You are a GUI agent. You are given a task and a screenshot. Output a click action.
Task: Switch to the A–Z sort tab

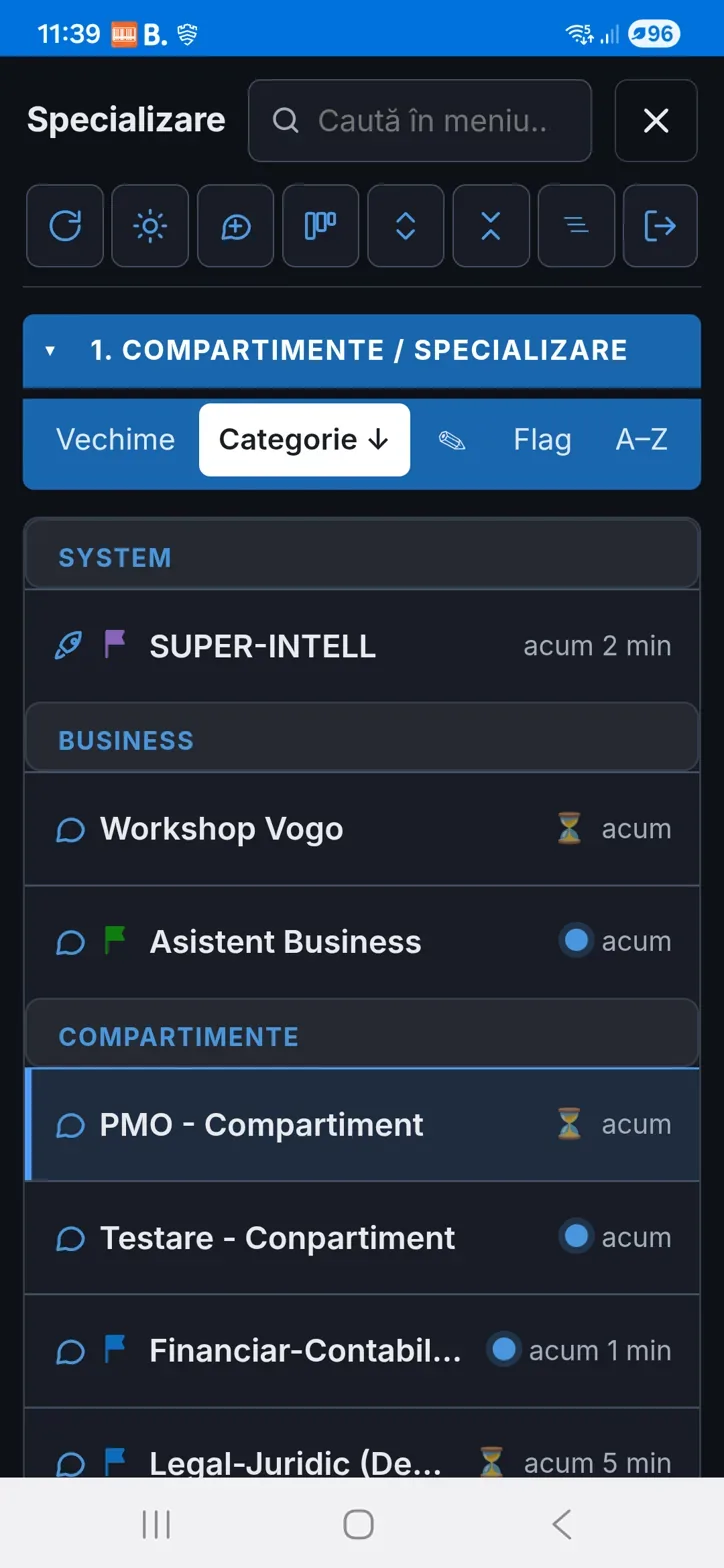pos(642,440)
